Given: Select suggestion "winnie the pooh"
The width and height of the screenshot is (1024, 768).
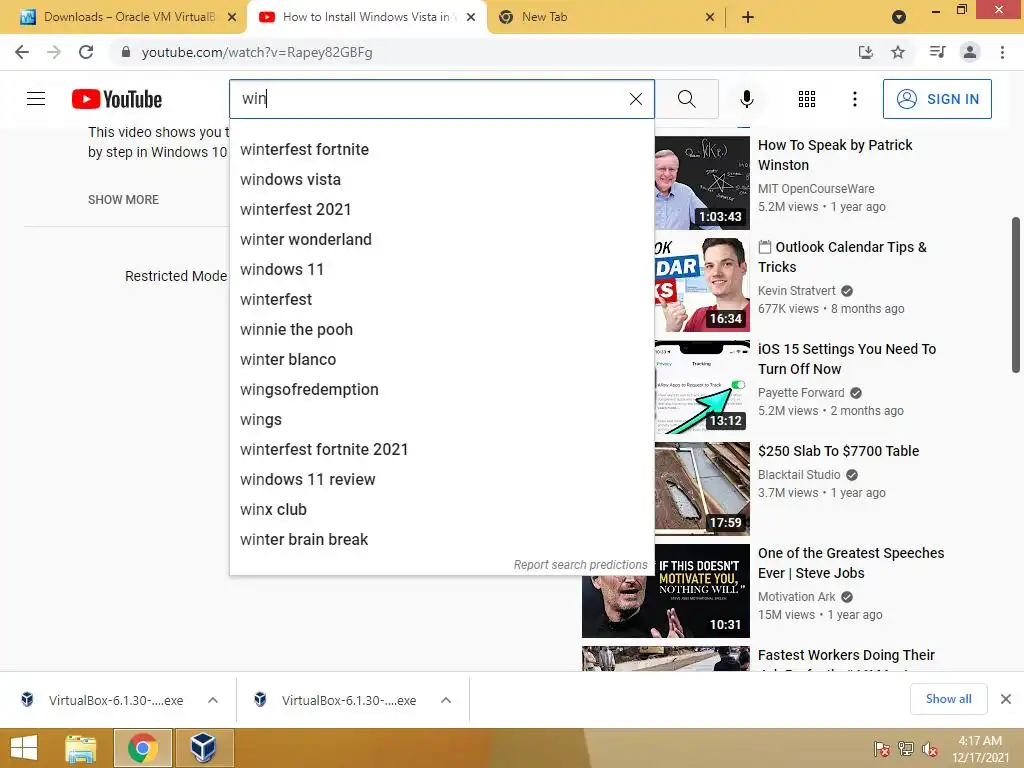Looking at the screenshot, I should click(442, 330).
